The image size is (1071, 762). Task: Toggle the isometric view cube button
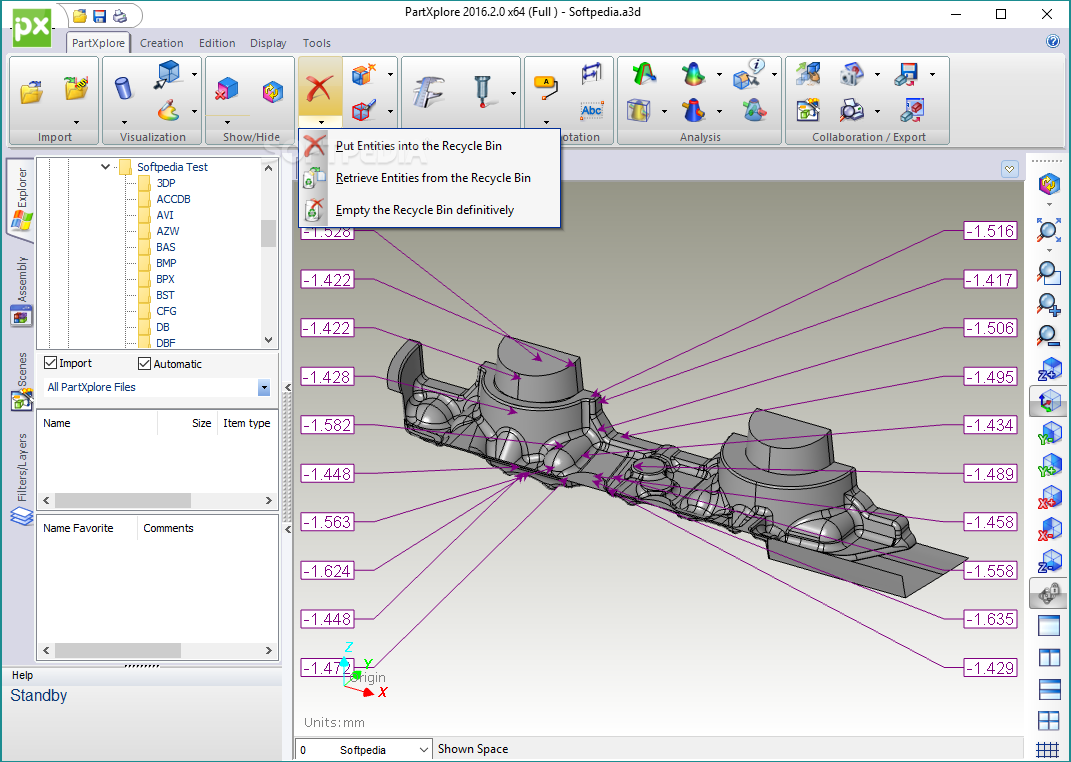click(x=1048, y=401)
